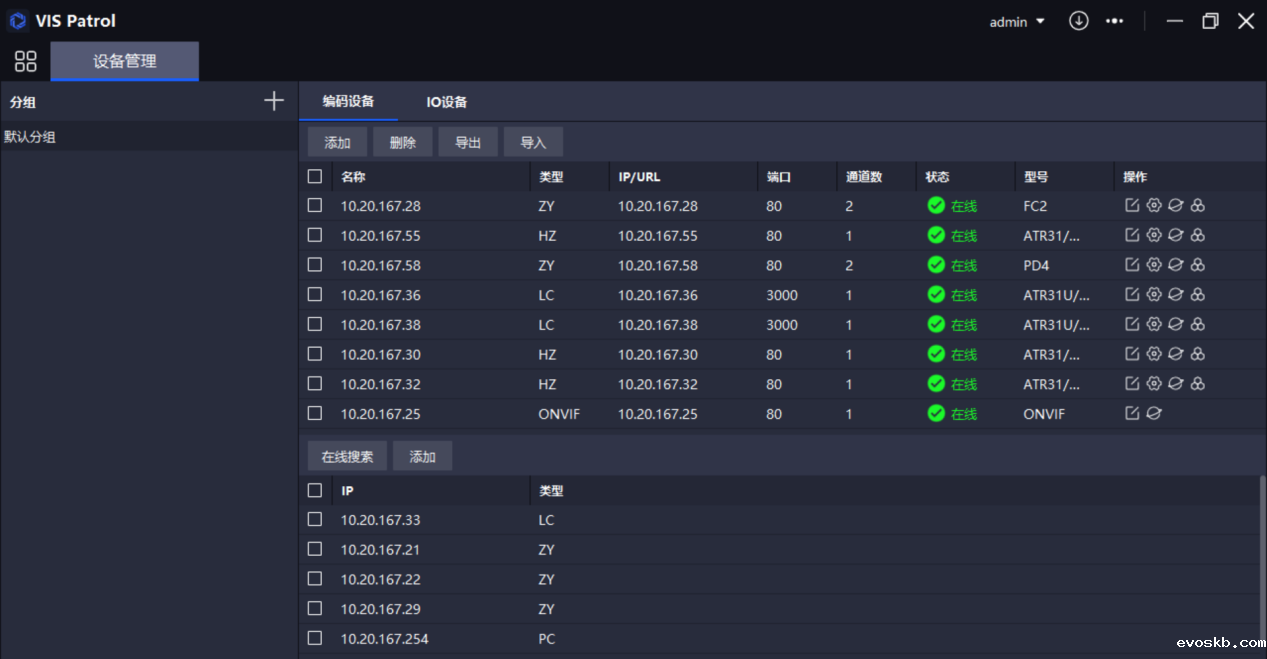Open gear settings icon for device 10.20.167.55
Screen dimensions: 1267x659
(x=1154, y=236)
